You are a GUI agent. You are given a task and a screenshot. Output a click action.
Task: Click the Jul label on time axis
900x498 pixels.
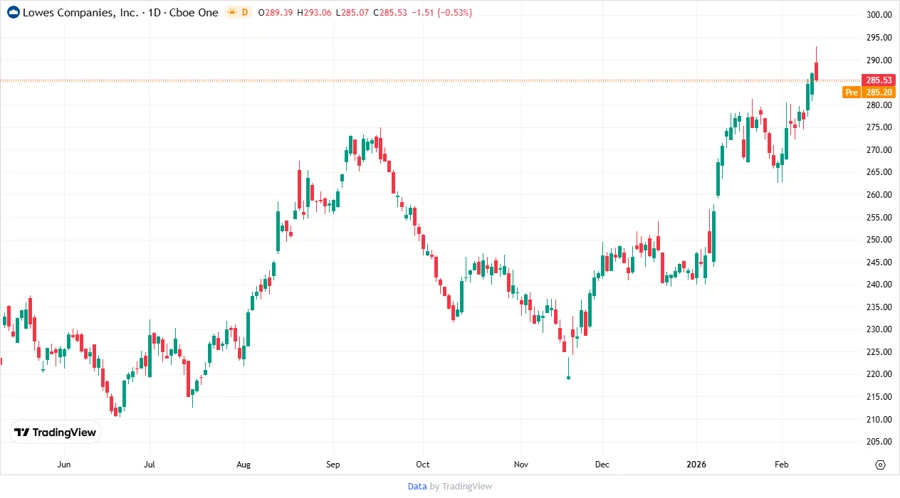pyautogui.click(x=149, y=464)
